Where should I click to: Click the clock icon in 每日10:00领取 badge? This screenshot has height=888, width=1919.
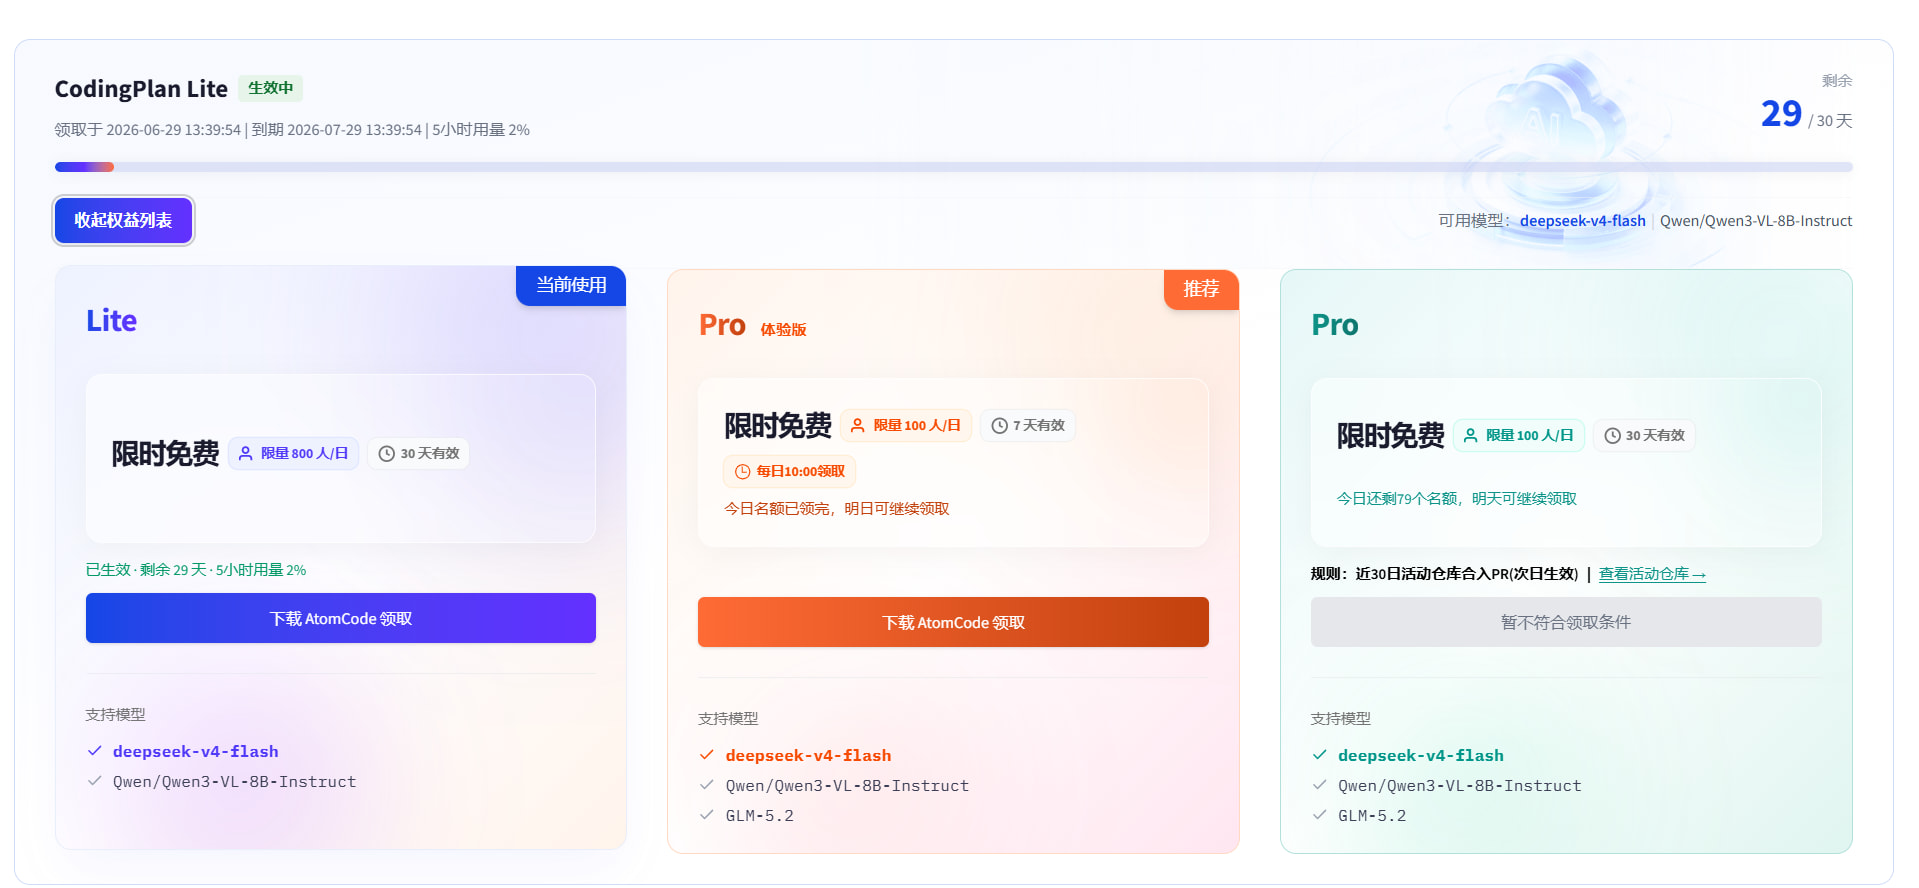pyautogui.click(x=742, y=471)
